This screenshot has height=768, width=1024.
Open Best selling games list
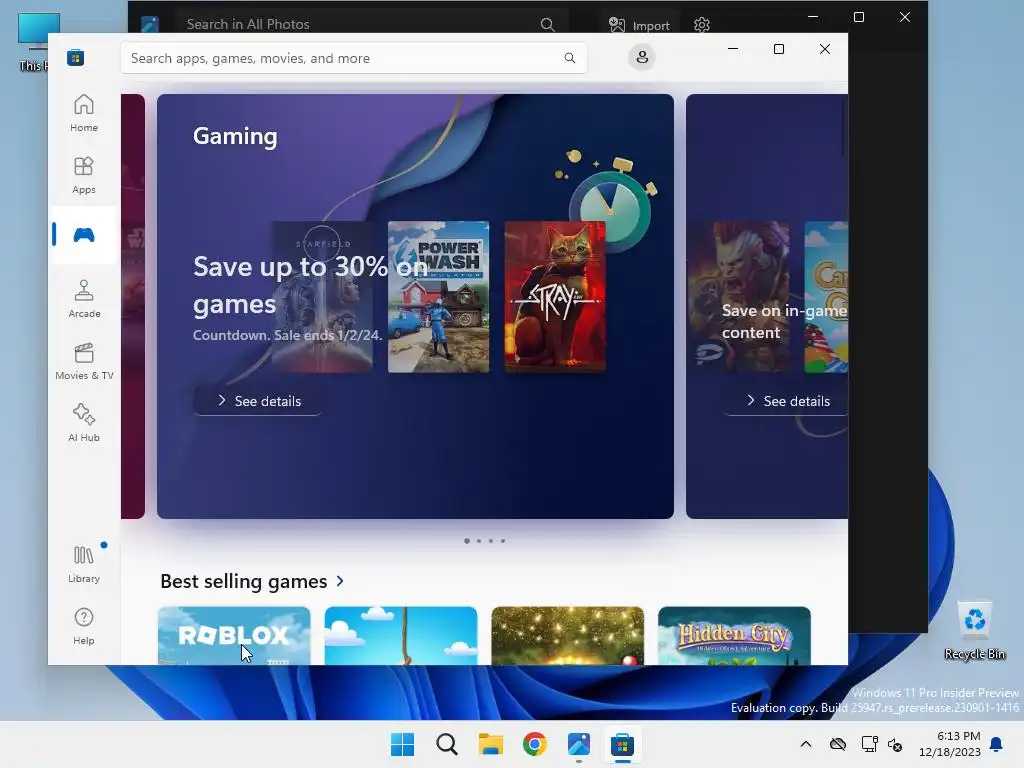(x=244, y=581)
